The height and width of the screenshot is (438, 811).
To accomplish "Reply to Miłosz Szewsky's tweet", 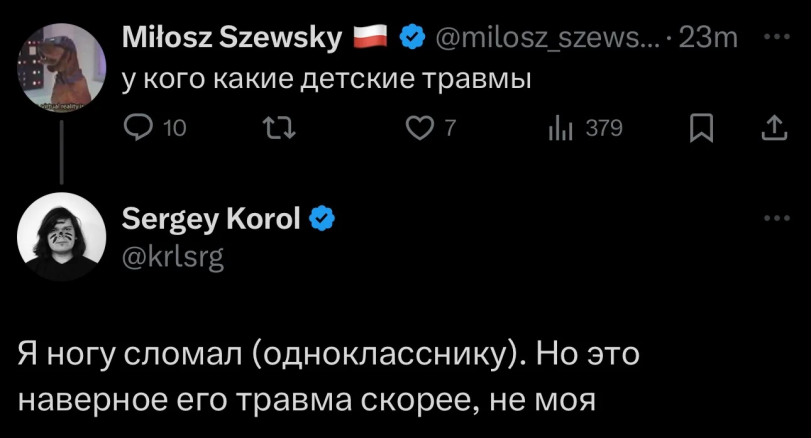I will click(137, 127).
